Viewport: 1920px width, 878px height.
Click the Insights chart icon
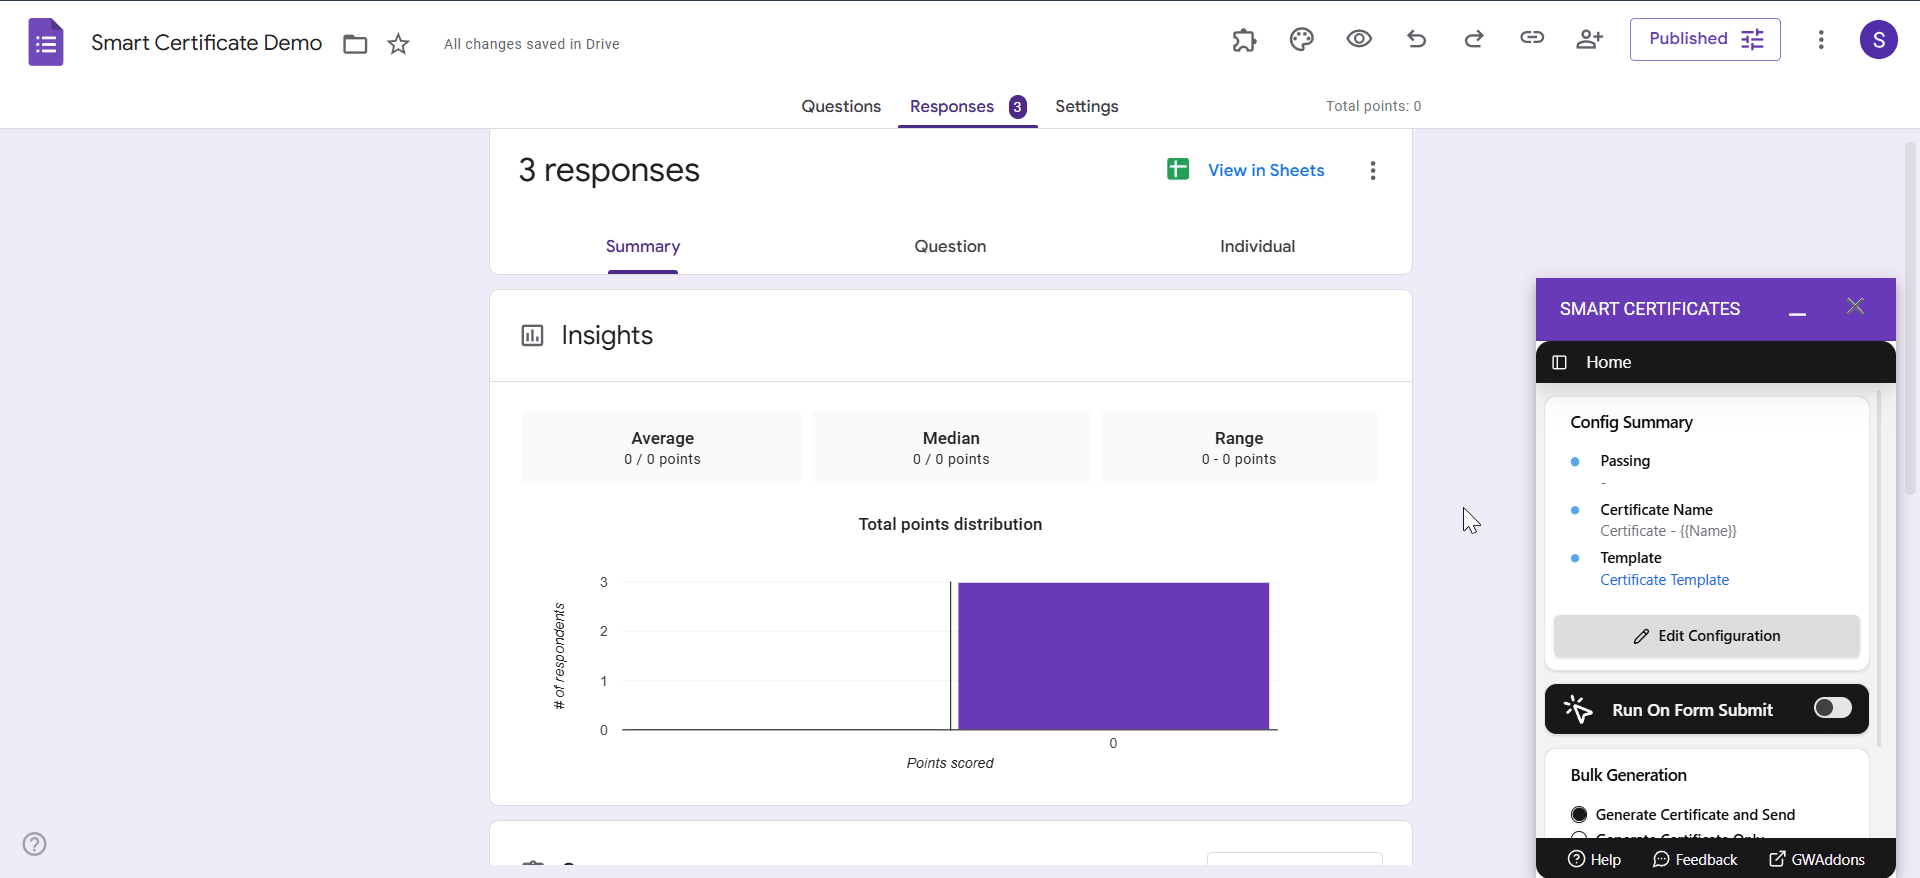pos(532,335)
